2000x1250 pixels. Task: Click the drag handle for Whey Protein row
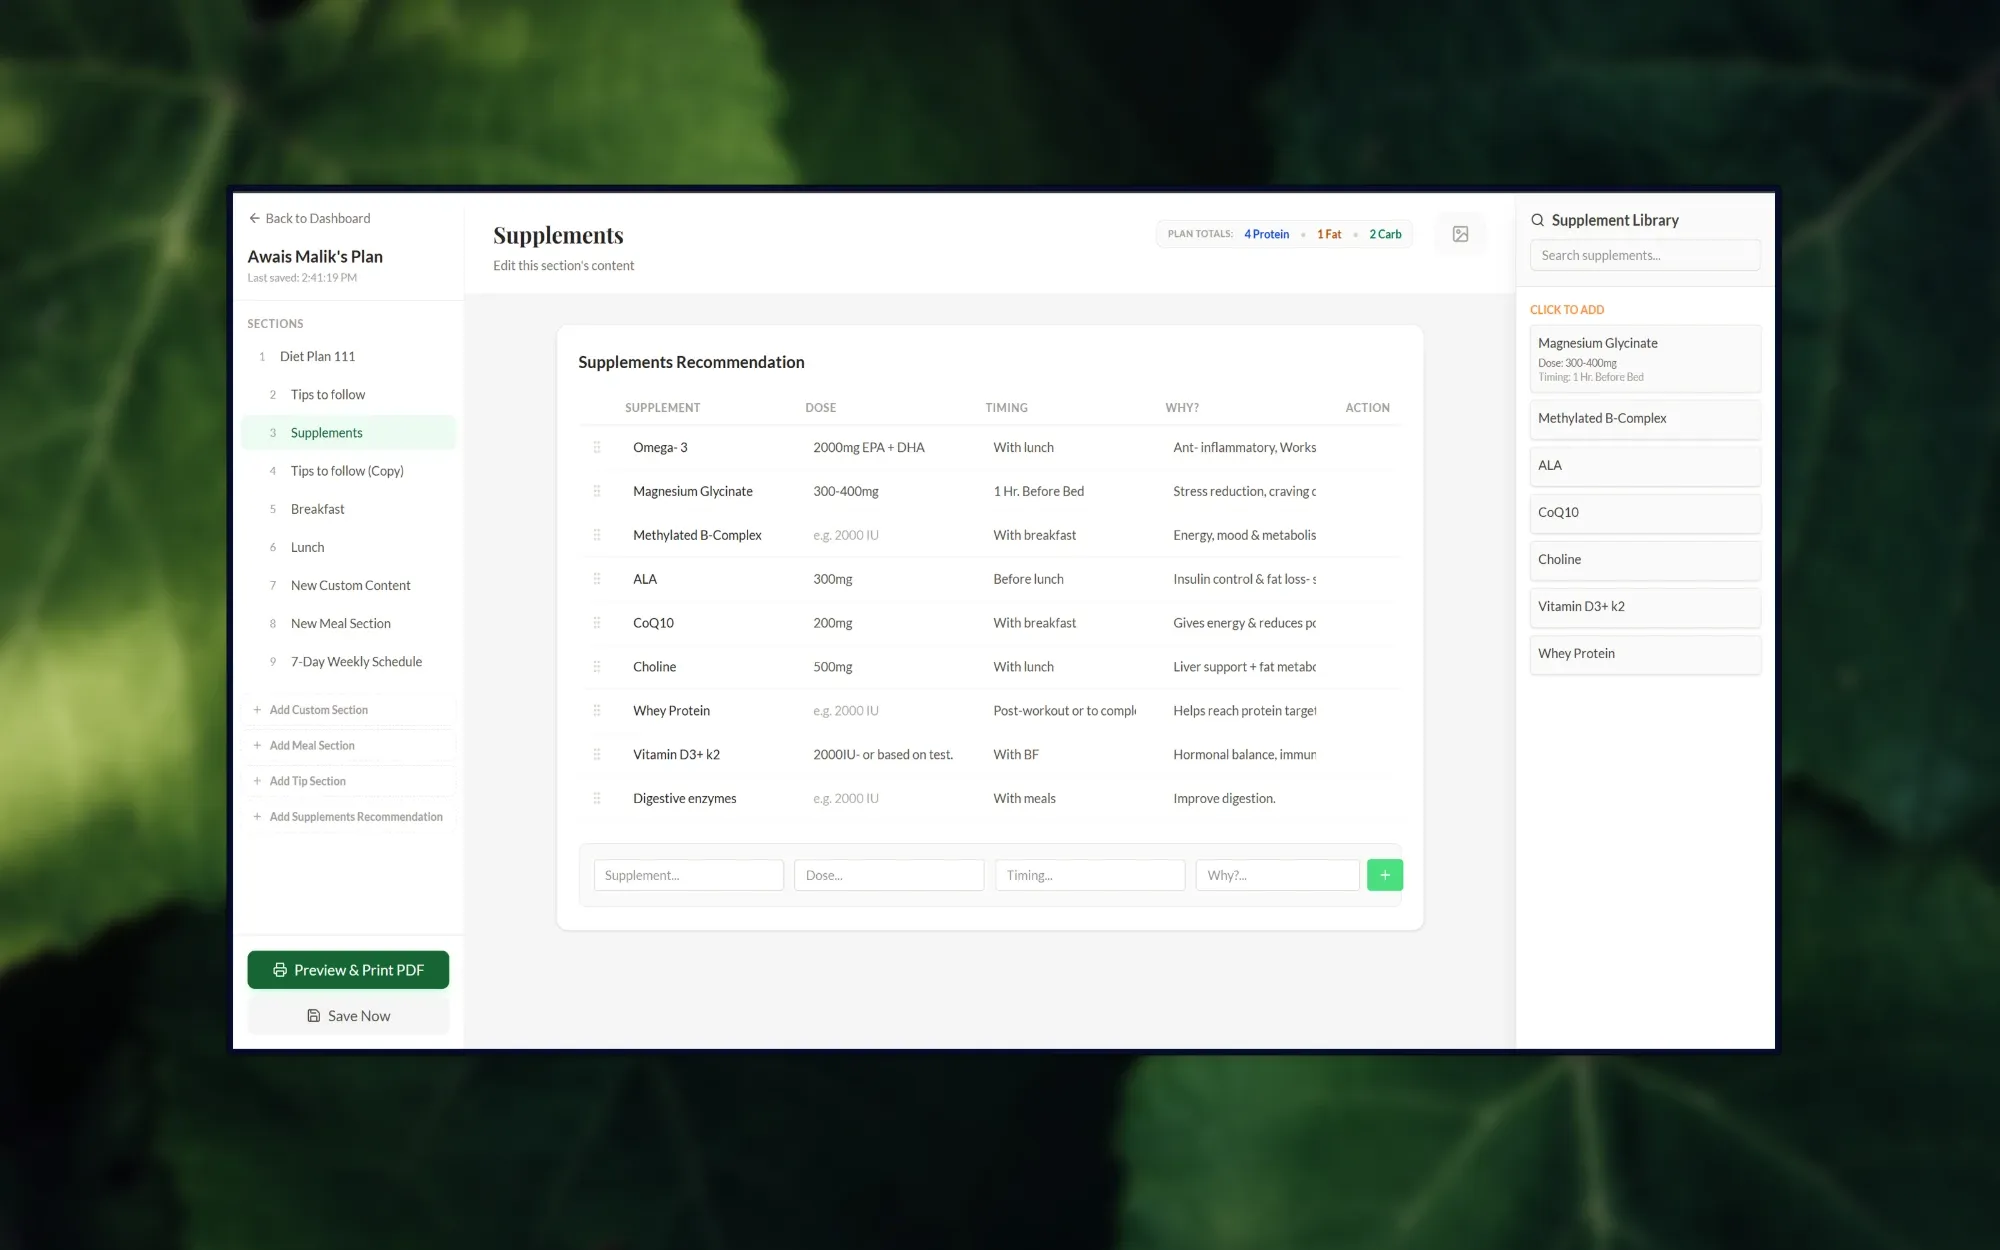pyautogui.click(x=597, y=711)
